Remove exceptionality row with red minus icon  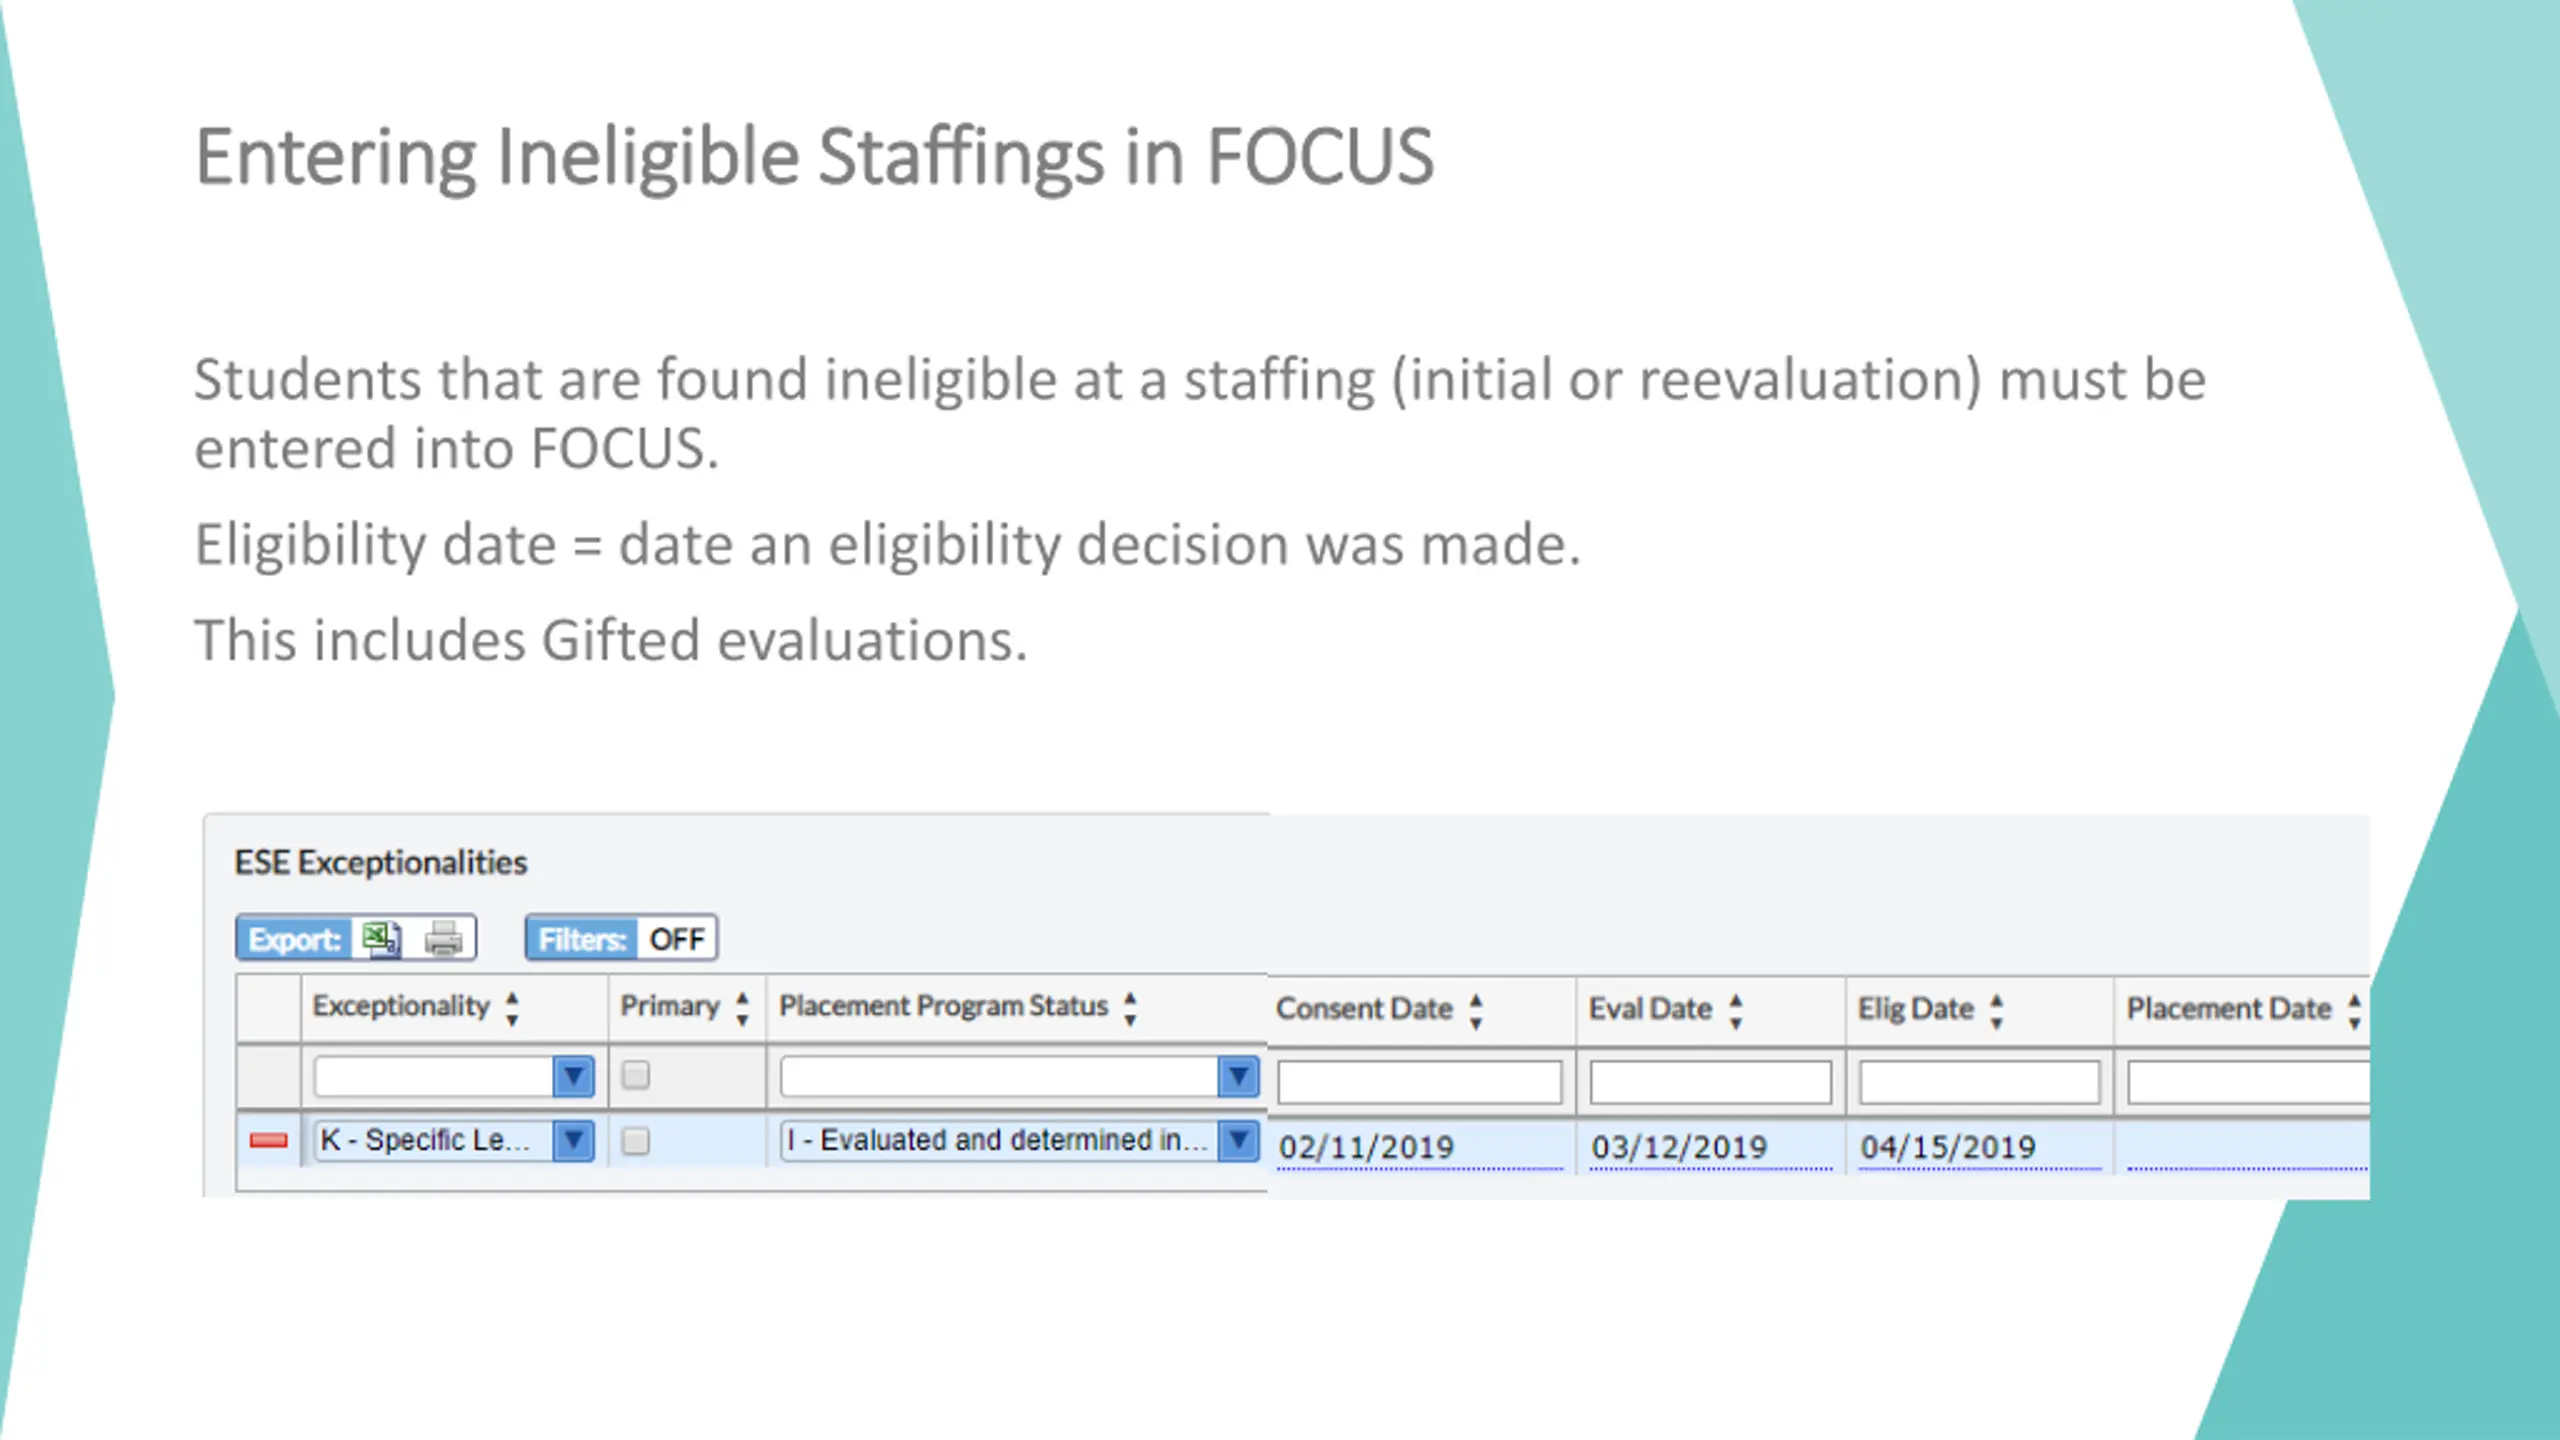click(x=268, y=1140)
